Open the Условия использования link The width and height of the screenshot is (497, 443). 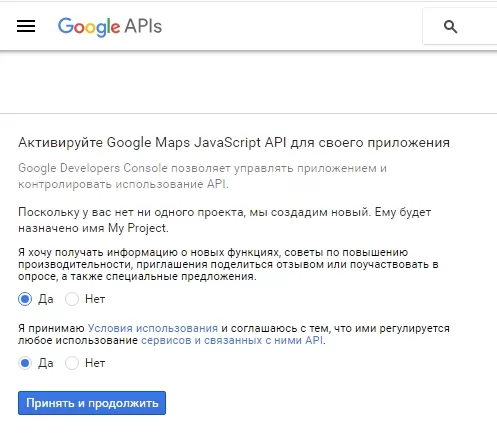coord(153,328)
